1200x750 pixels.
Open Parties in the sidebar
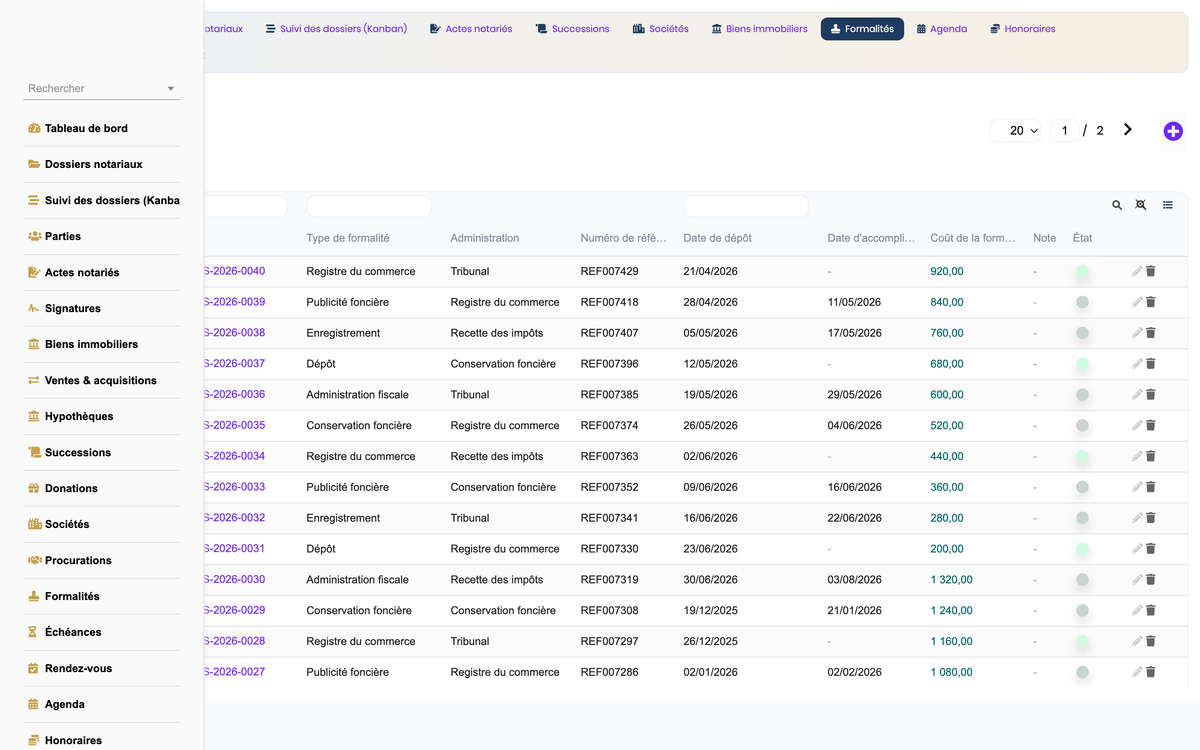tap(102, 236)
